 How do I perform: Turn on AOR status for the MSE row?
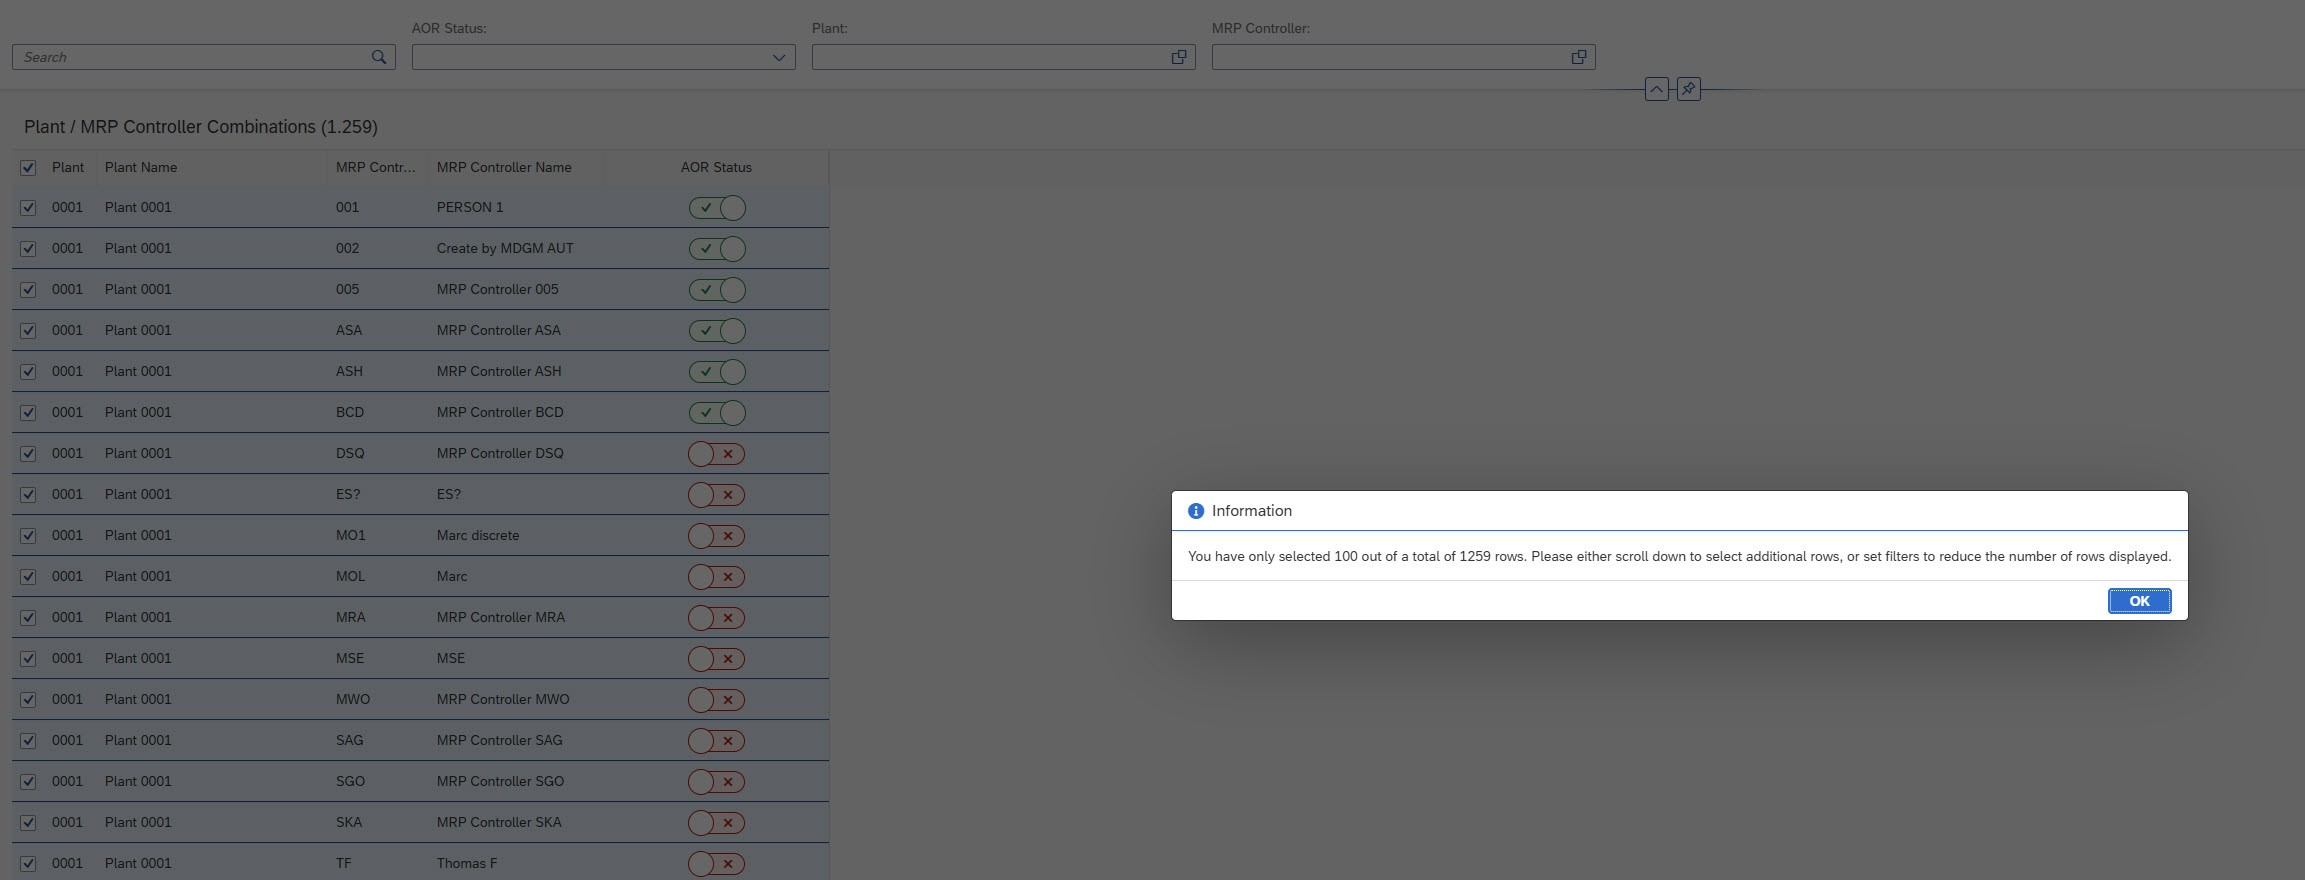click(x=717, y=659)
